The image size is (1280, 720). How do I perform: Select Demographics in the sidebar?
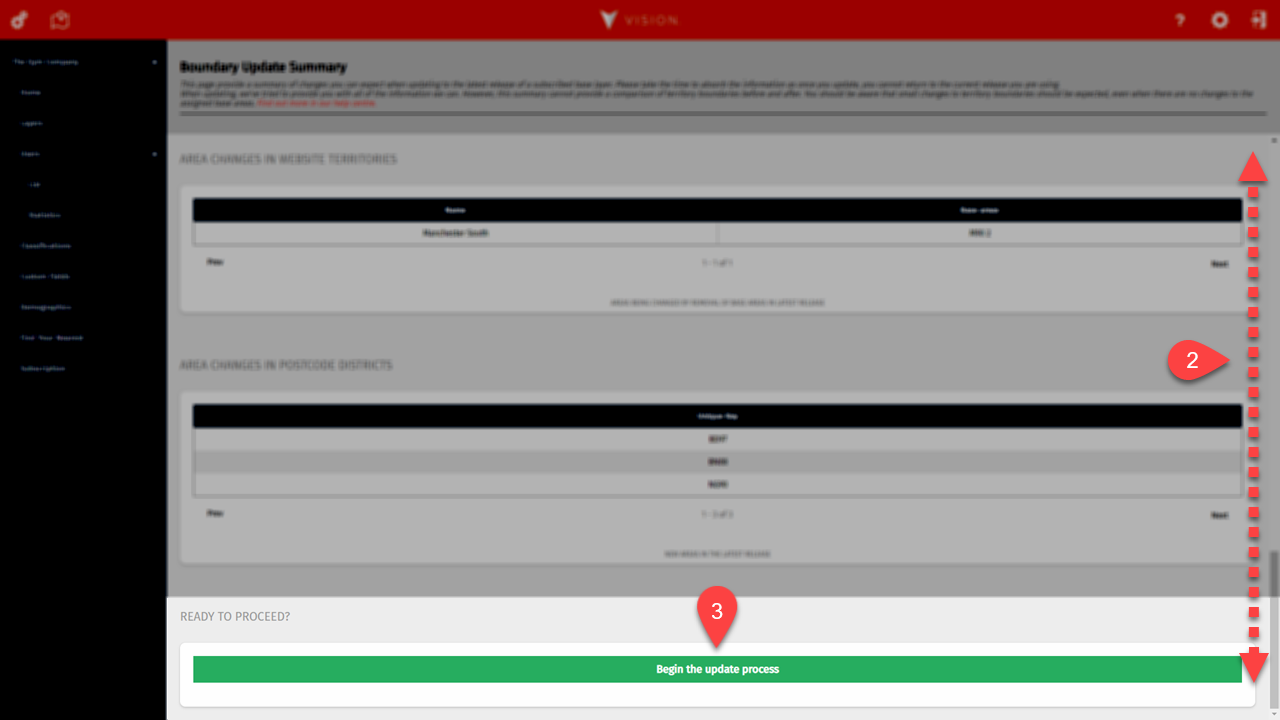46,307
